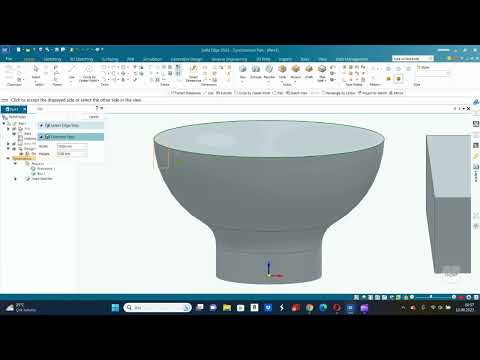Click the Solid Edge application button

point(5,50)
